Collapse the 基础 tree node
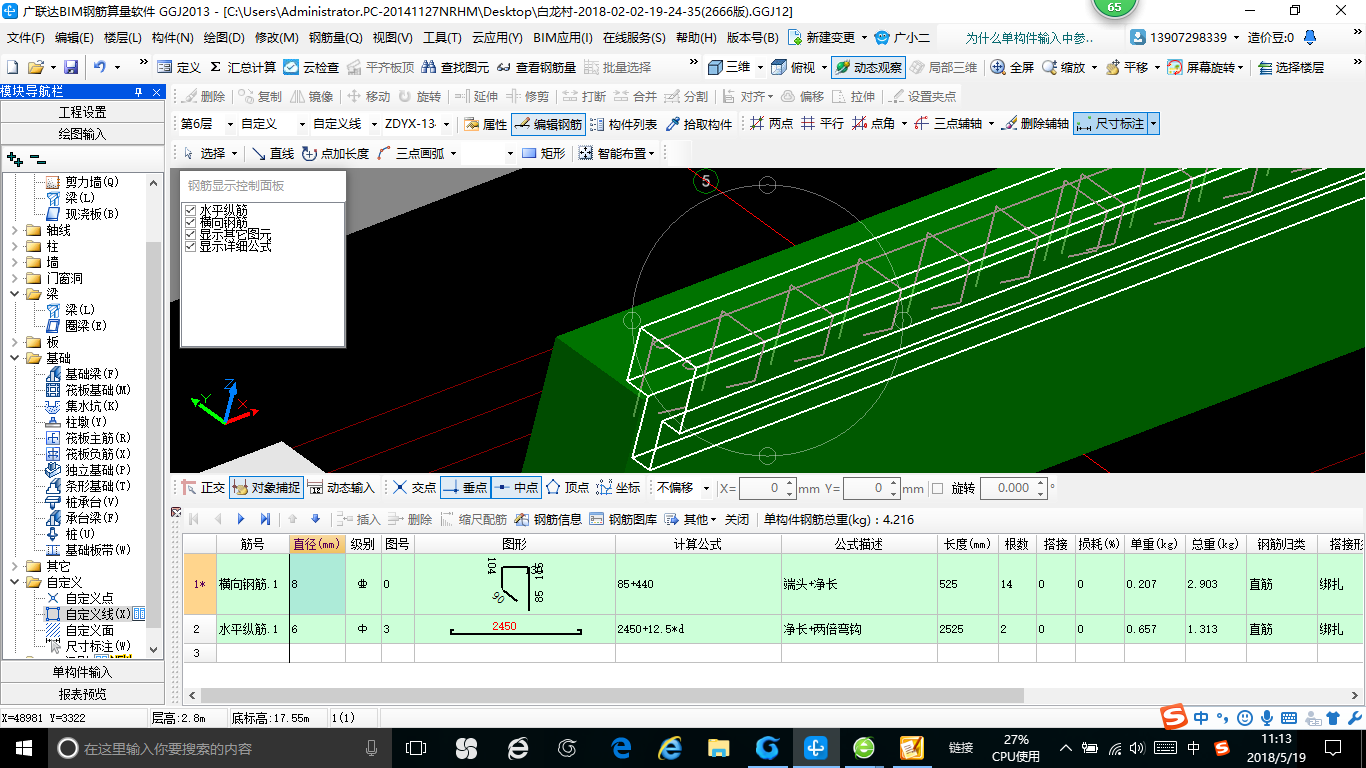 click(x=15, y=358)
